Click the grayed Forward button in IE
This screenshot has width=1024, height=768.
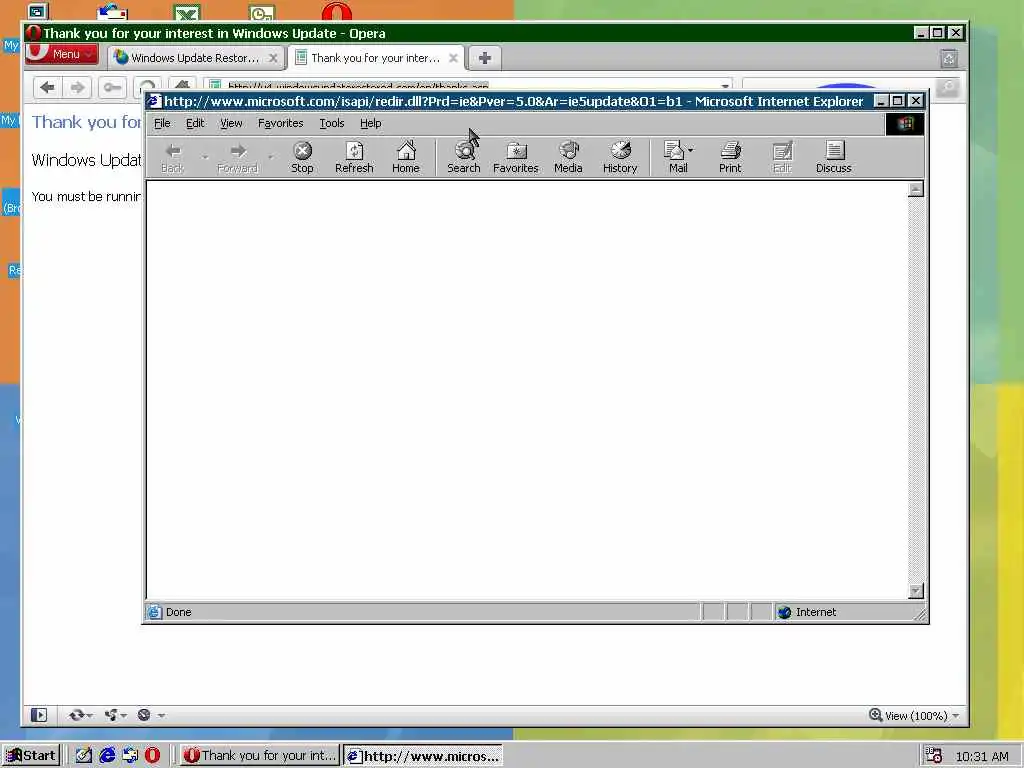click(x=237, y=157)
